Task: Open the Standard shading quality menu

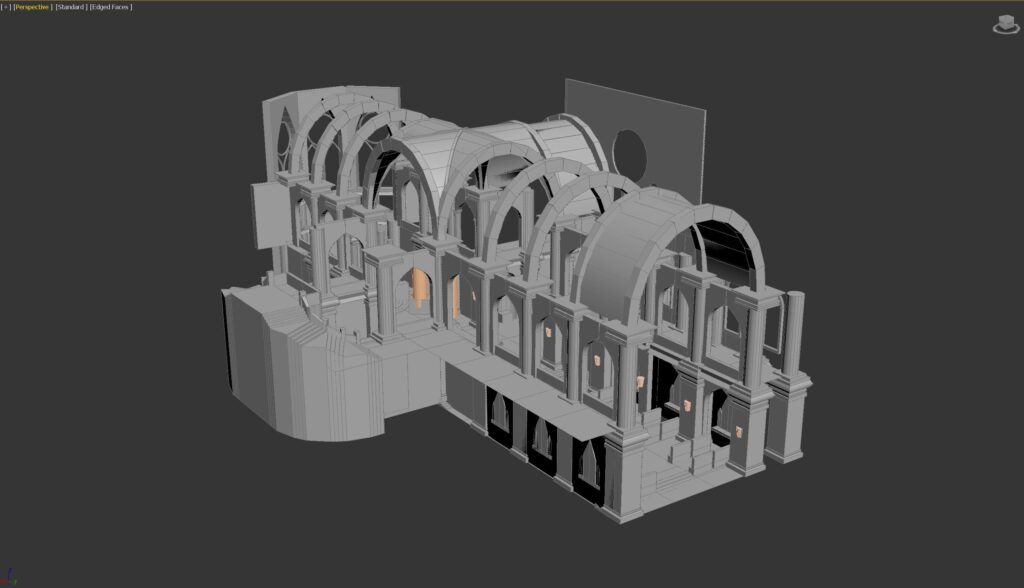Action: 70,7
